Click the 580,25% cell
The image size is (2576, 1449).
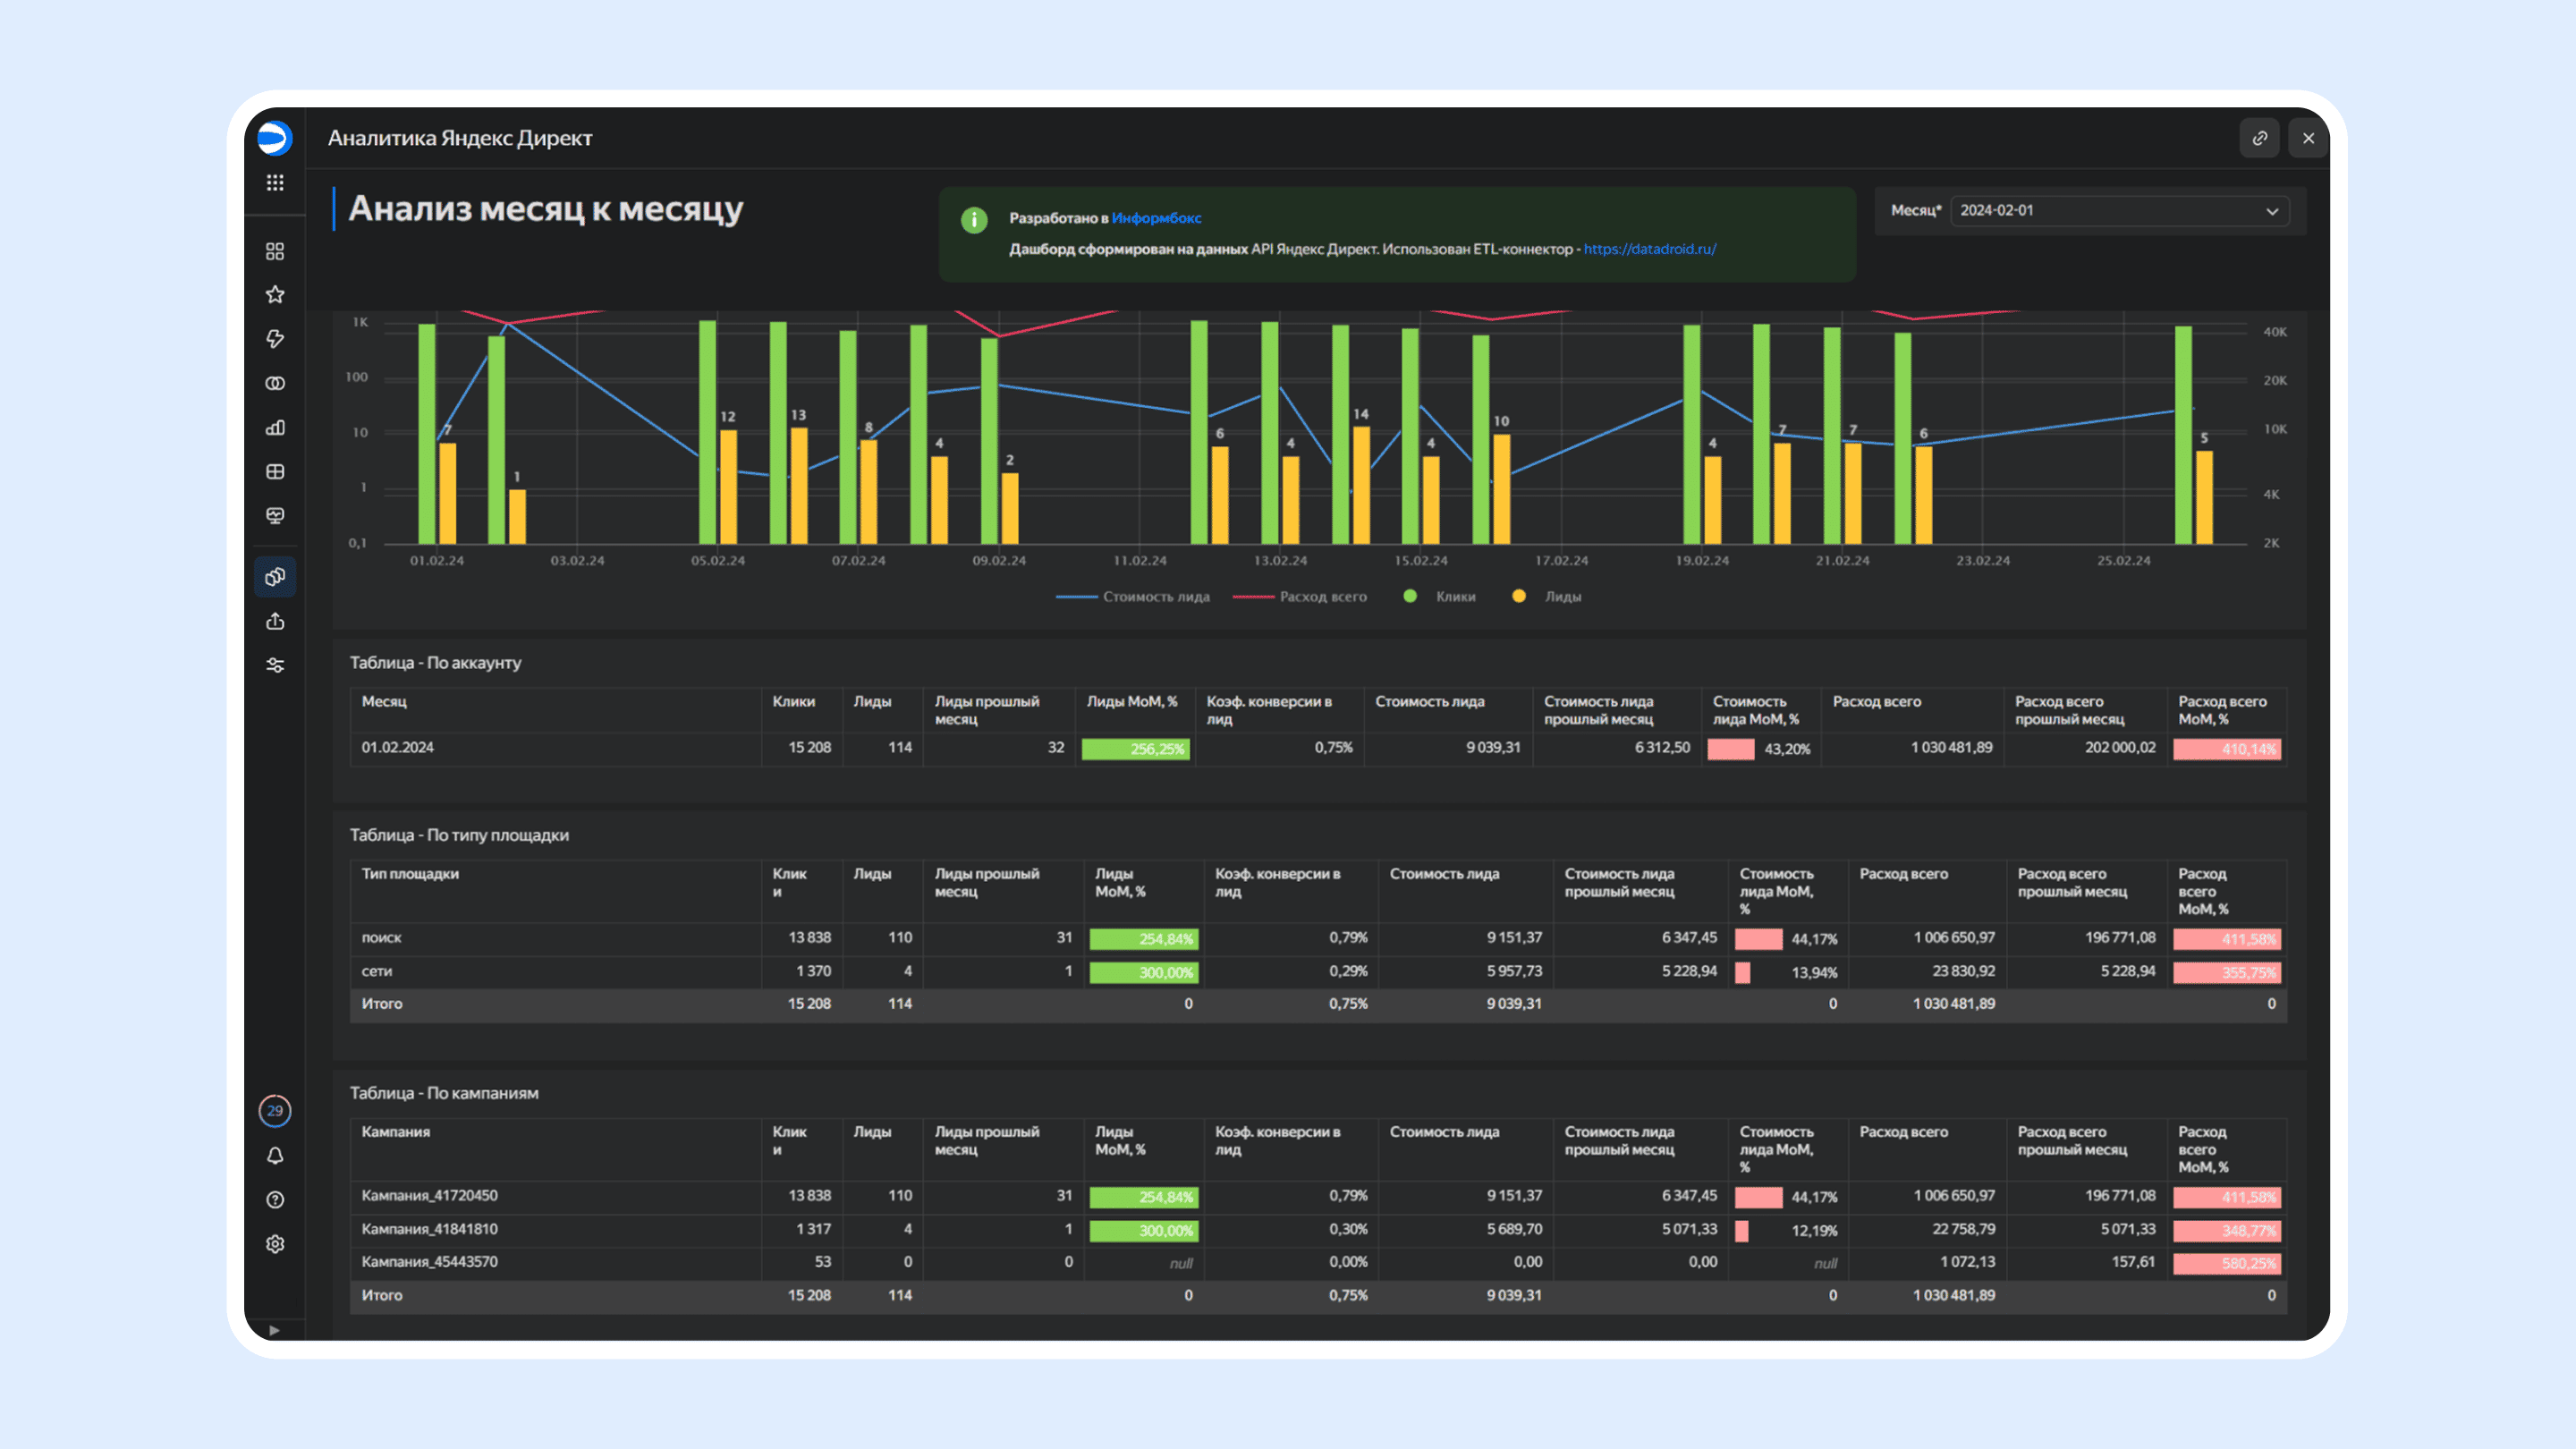pyautogui.click(x=2227, y=1264)
